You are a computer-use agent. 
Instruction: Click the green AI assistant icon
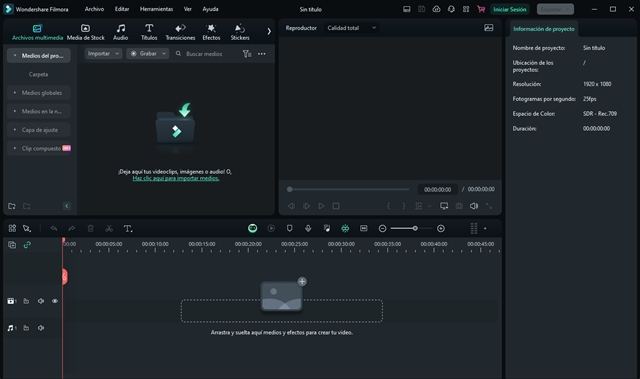[253, 228]
